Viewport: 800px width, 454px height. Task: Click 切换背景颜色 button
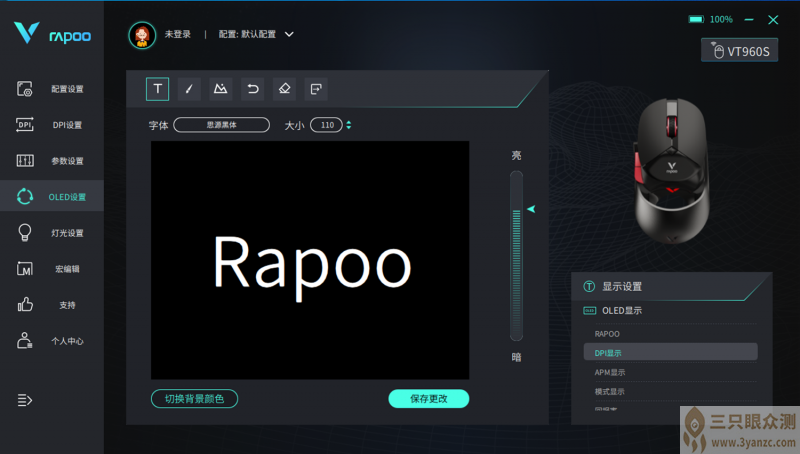coord(194,399)
